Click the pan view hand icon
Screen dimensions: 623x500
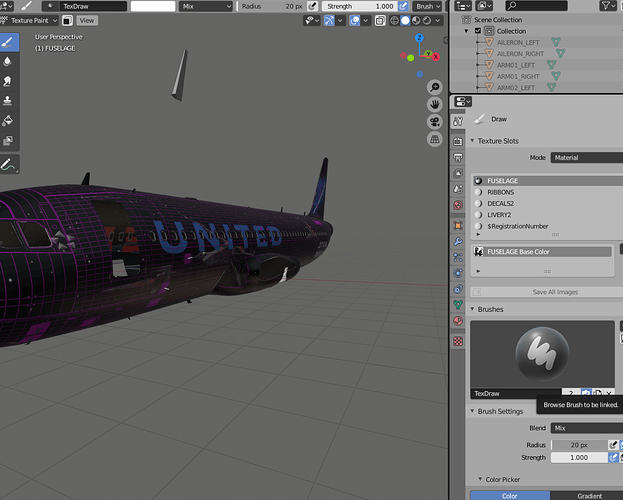[x=435, y=105]
